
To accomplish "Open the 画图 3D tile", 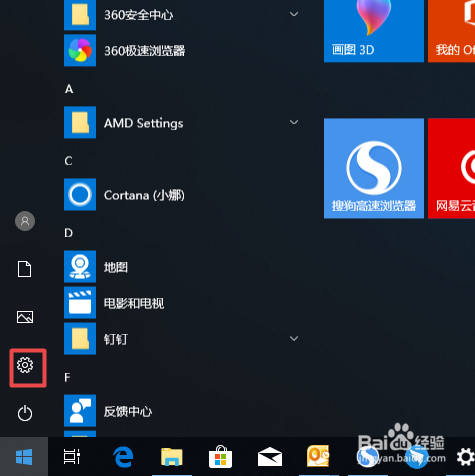I will (374, 30).
